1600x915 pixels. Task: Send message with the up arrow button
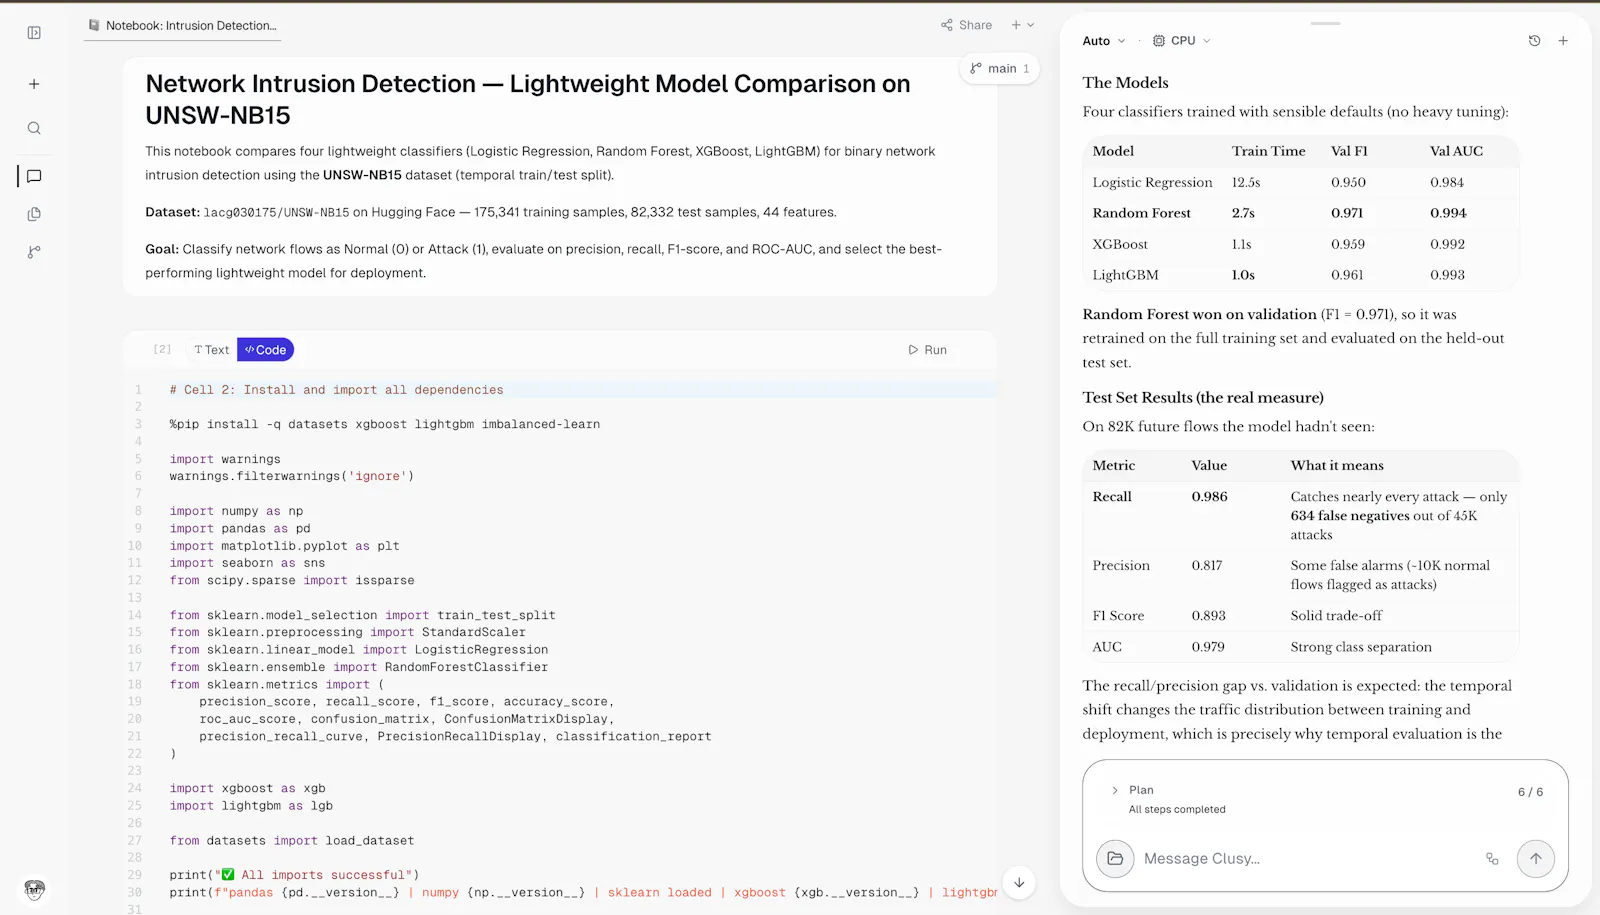tap(1536, 859)
